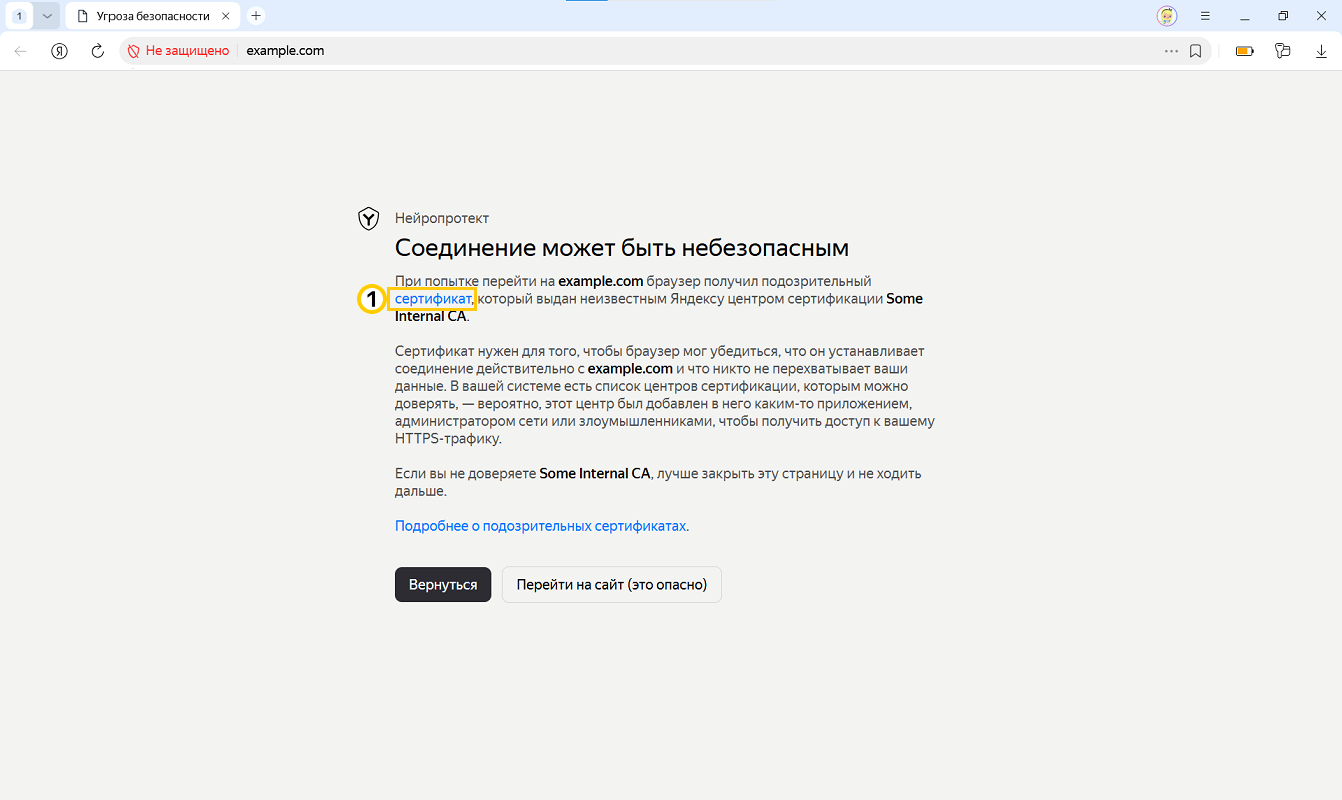Click the red 'Не защищено' shield icon

click(x=132, y=51)
